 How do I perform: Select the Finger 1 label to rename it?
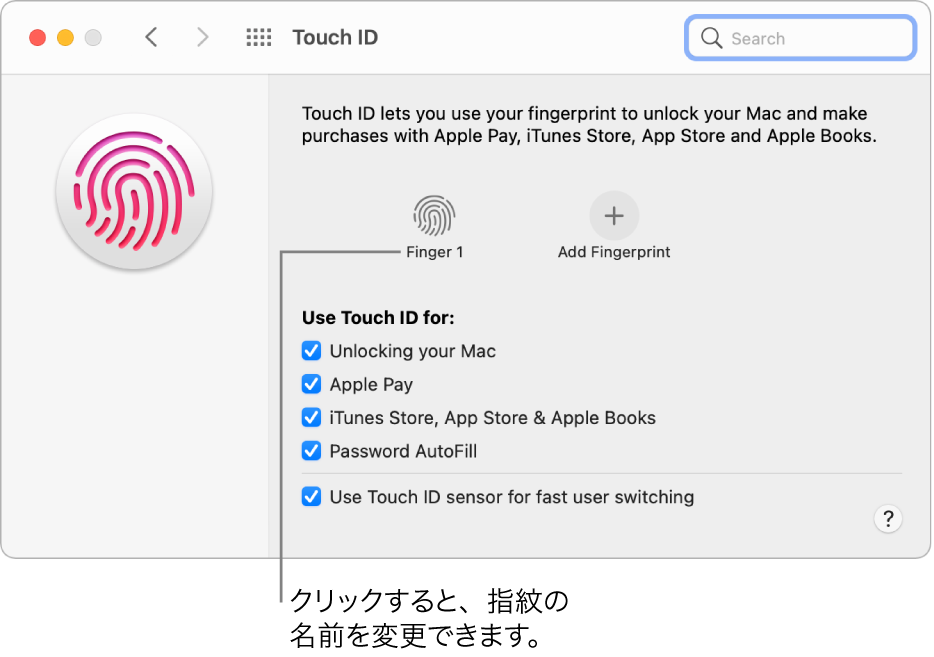point(434,251)
